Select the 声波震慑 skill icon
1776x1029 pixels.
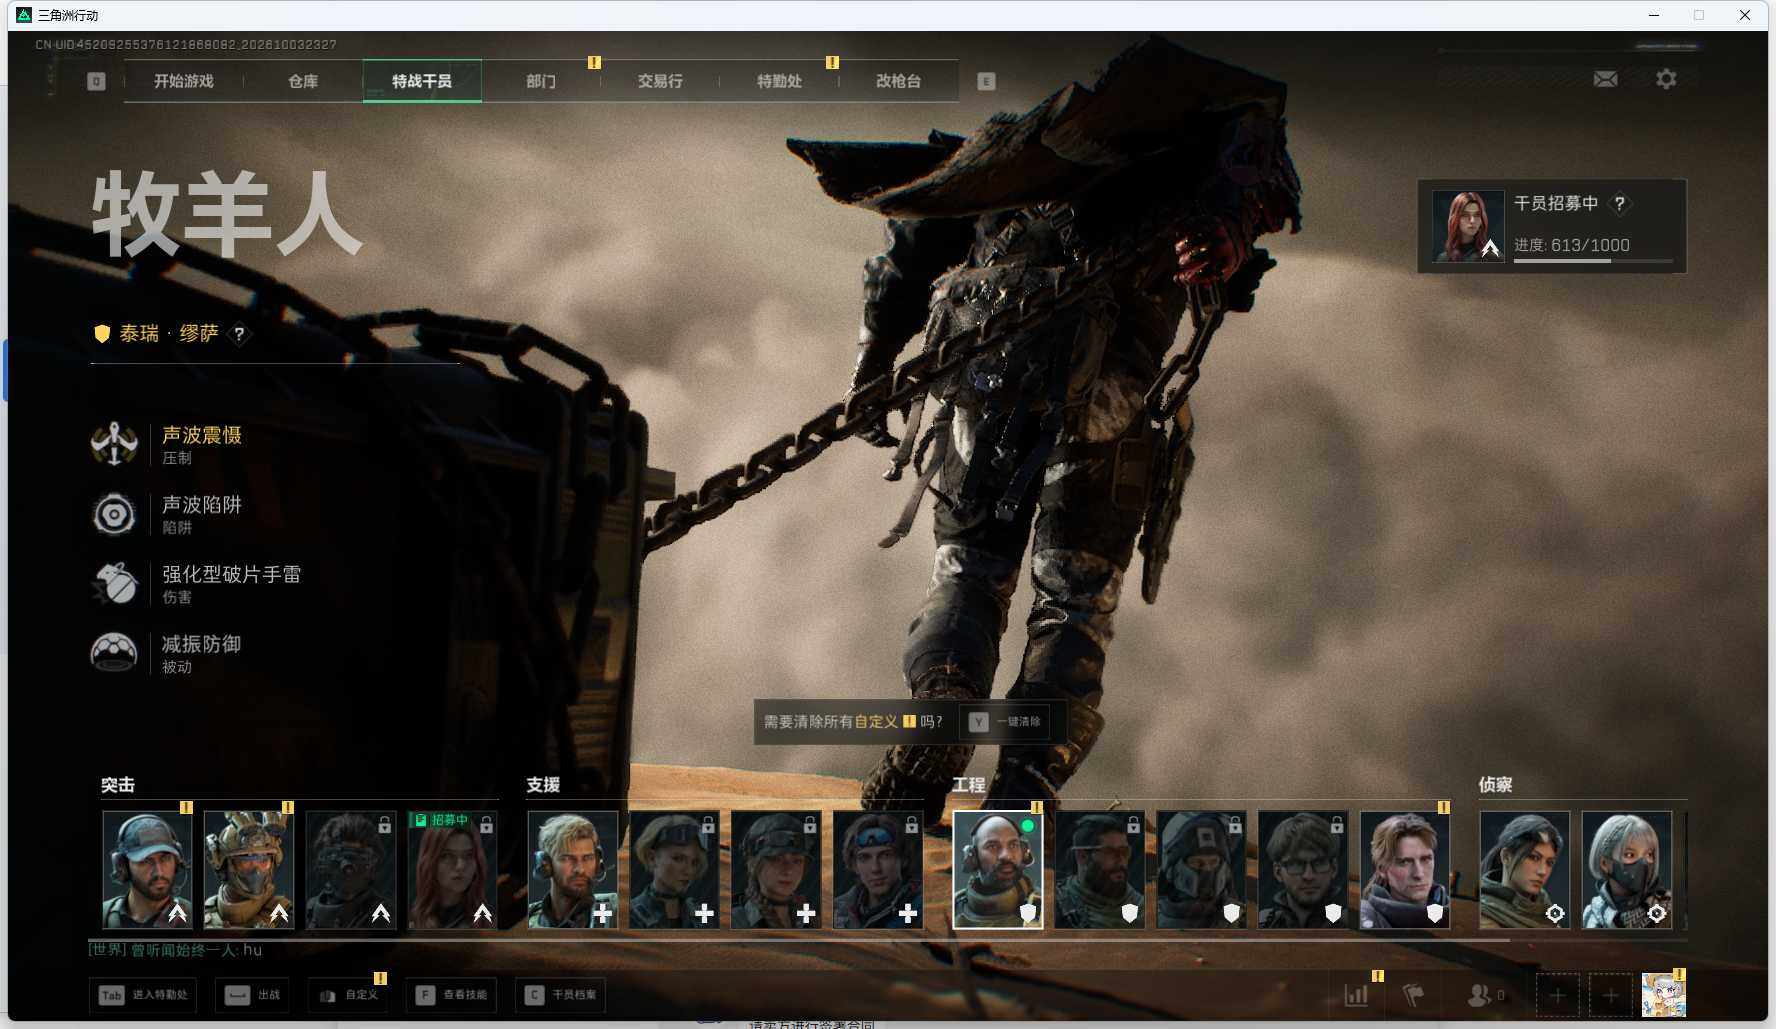[x=114, y=444]
